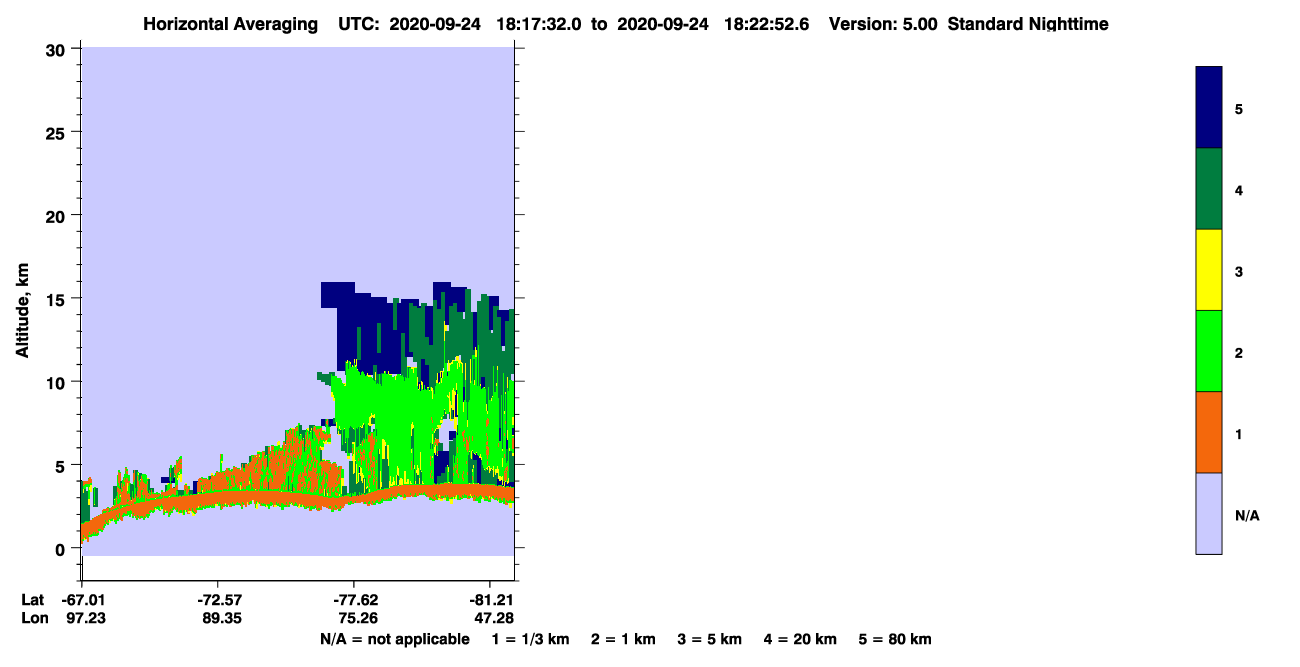This screenshot has width=1300, height=667.
Task: Click the 'Lat' row label
Action: click(33, 600)
